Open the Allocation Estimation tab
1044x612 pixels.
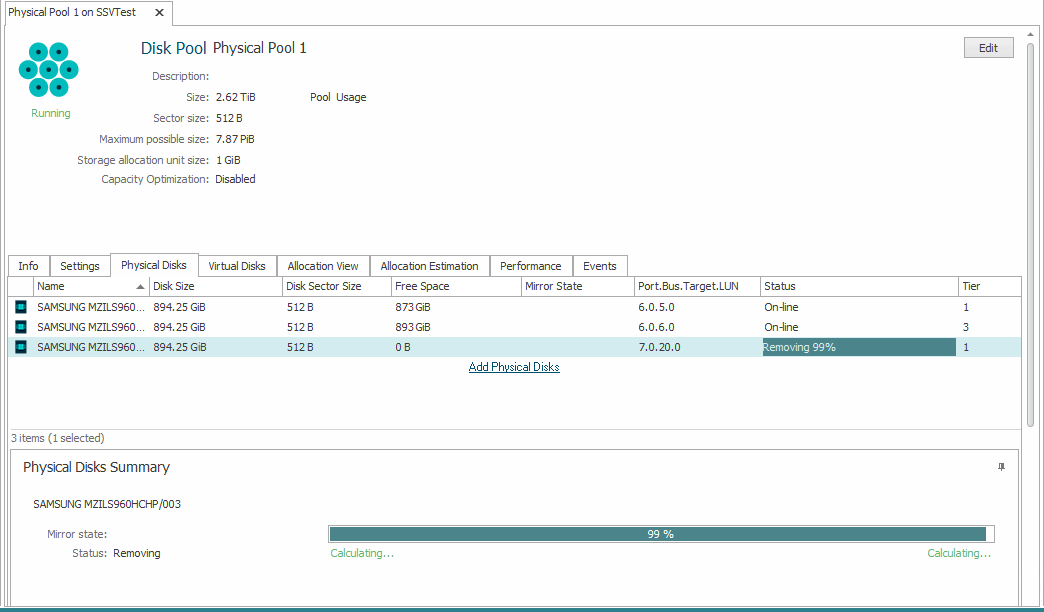coord(429,266)
